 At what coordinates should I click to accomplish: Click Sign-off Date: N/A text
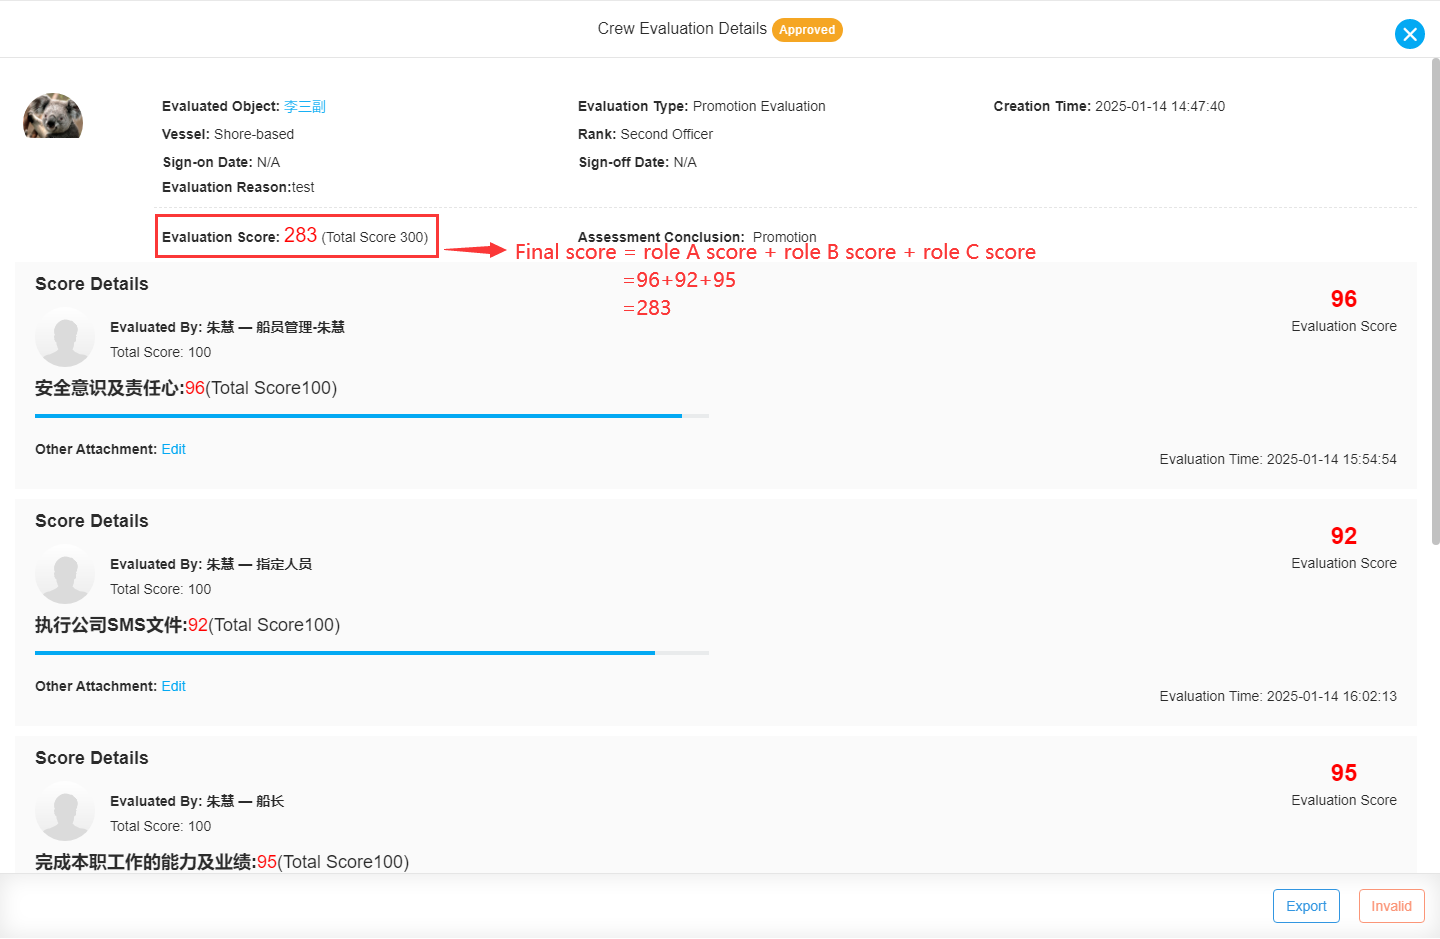[638, 162]
